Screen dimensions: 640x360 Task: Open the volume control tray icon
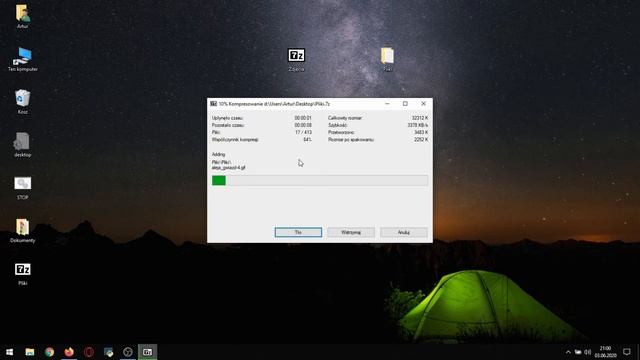pos(588,352)
